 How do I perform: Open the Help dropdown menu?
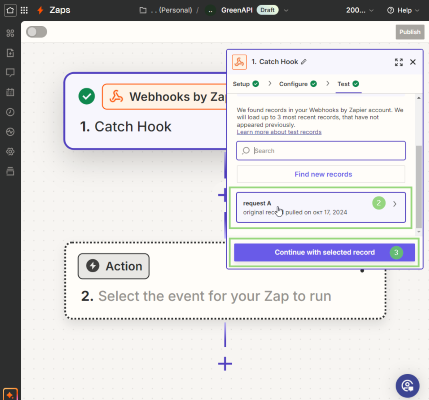[403, 10]
